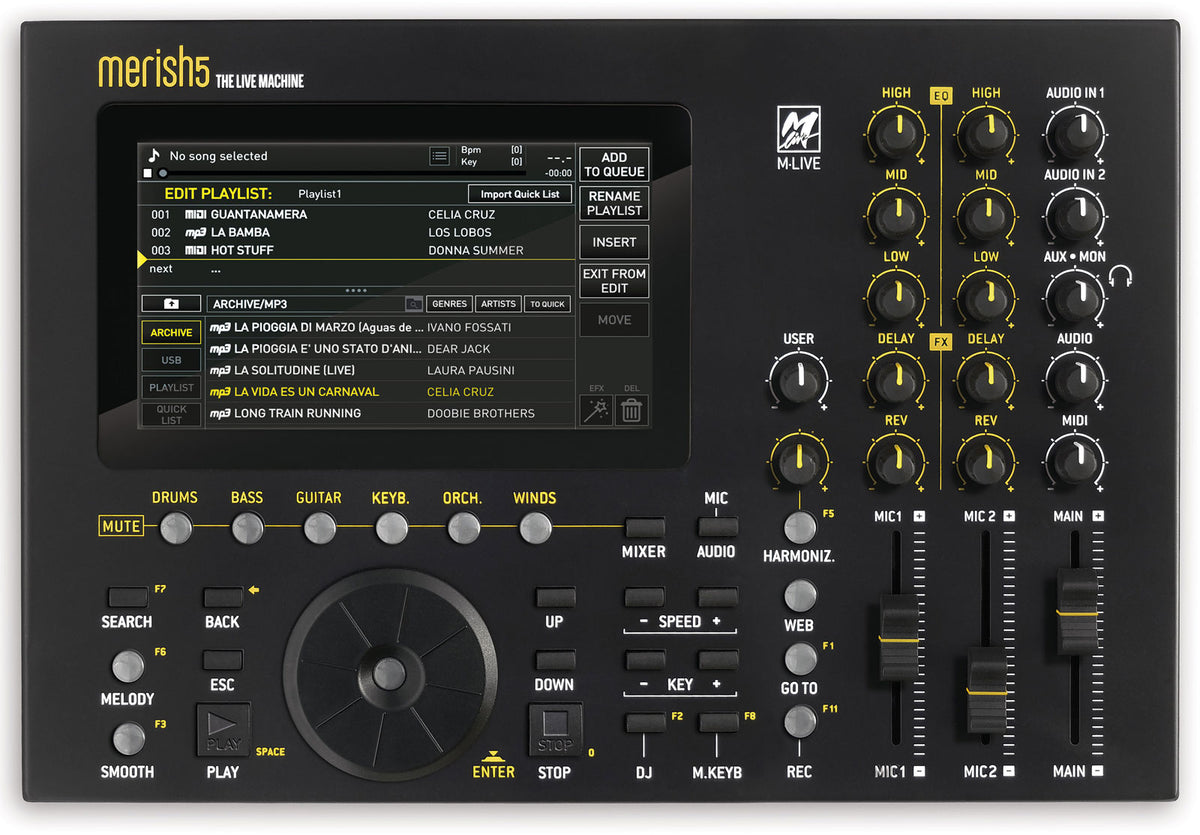Click the MIC2 minus button

click(1009, 771)
